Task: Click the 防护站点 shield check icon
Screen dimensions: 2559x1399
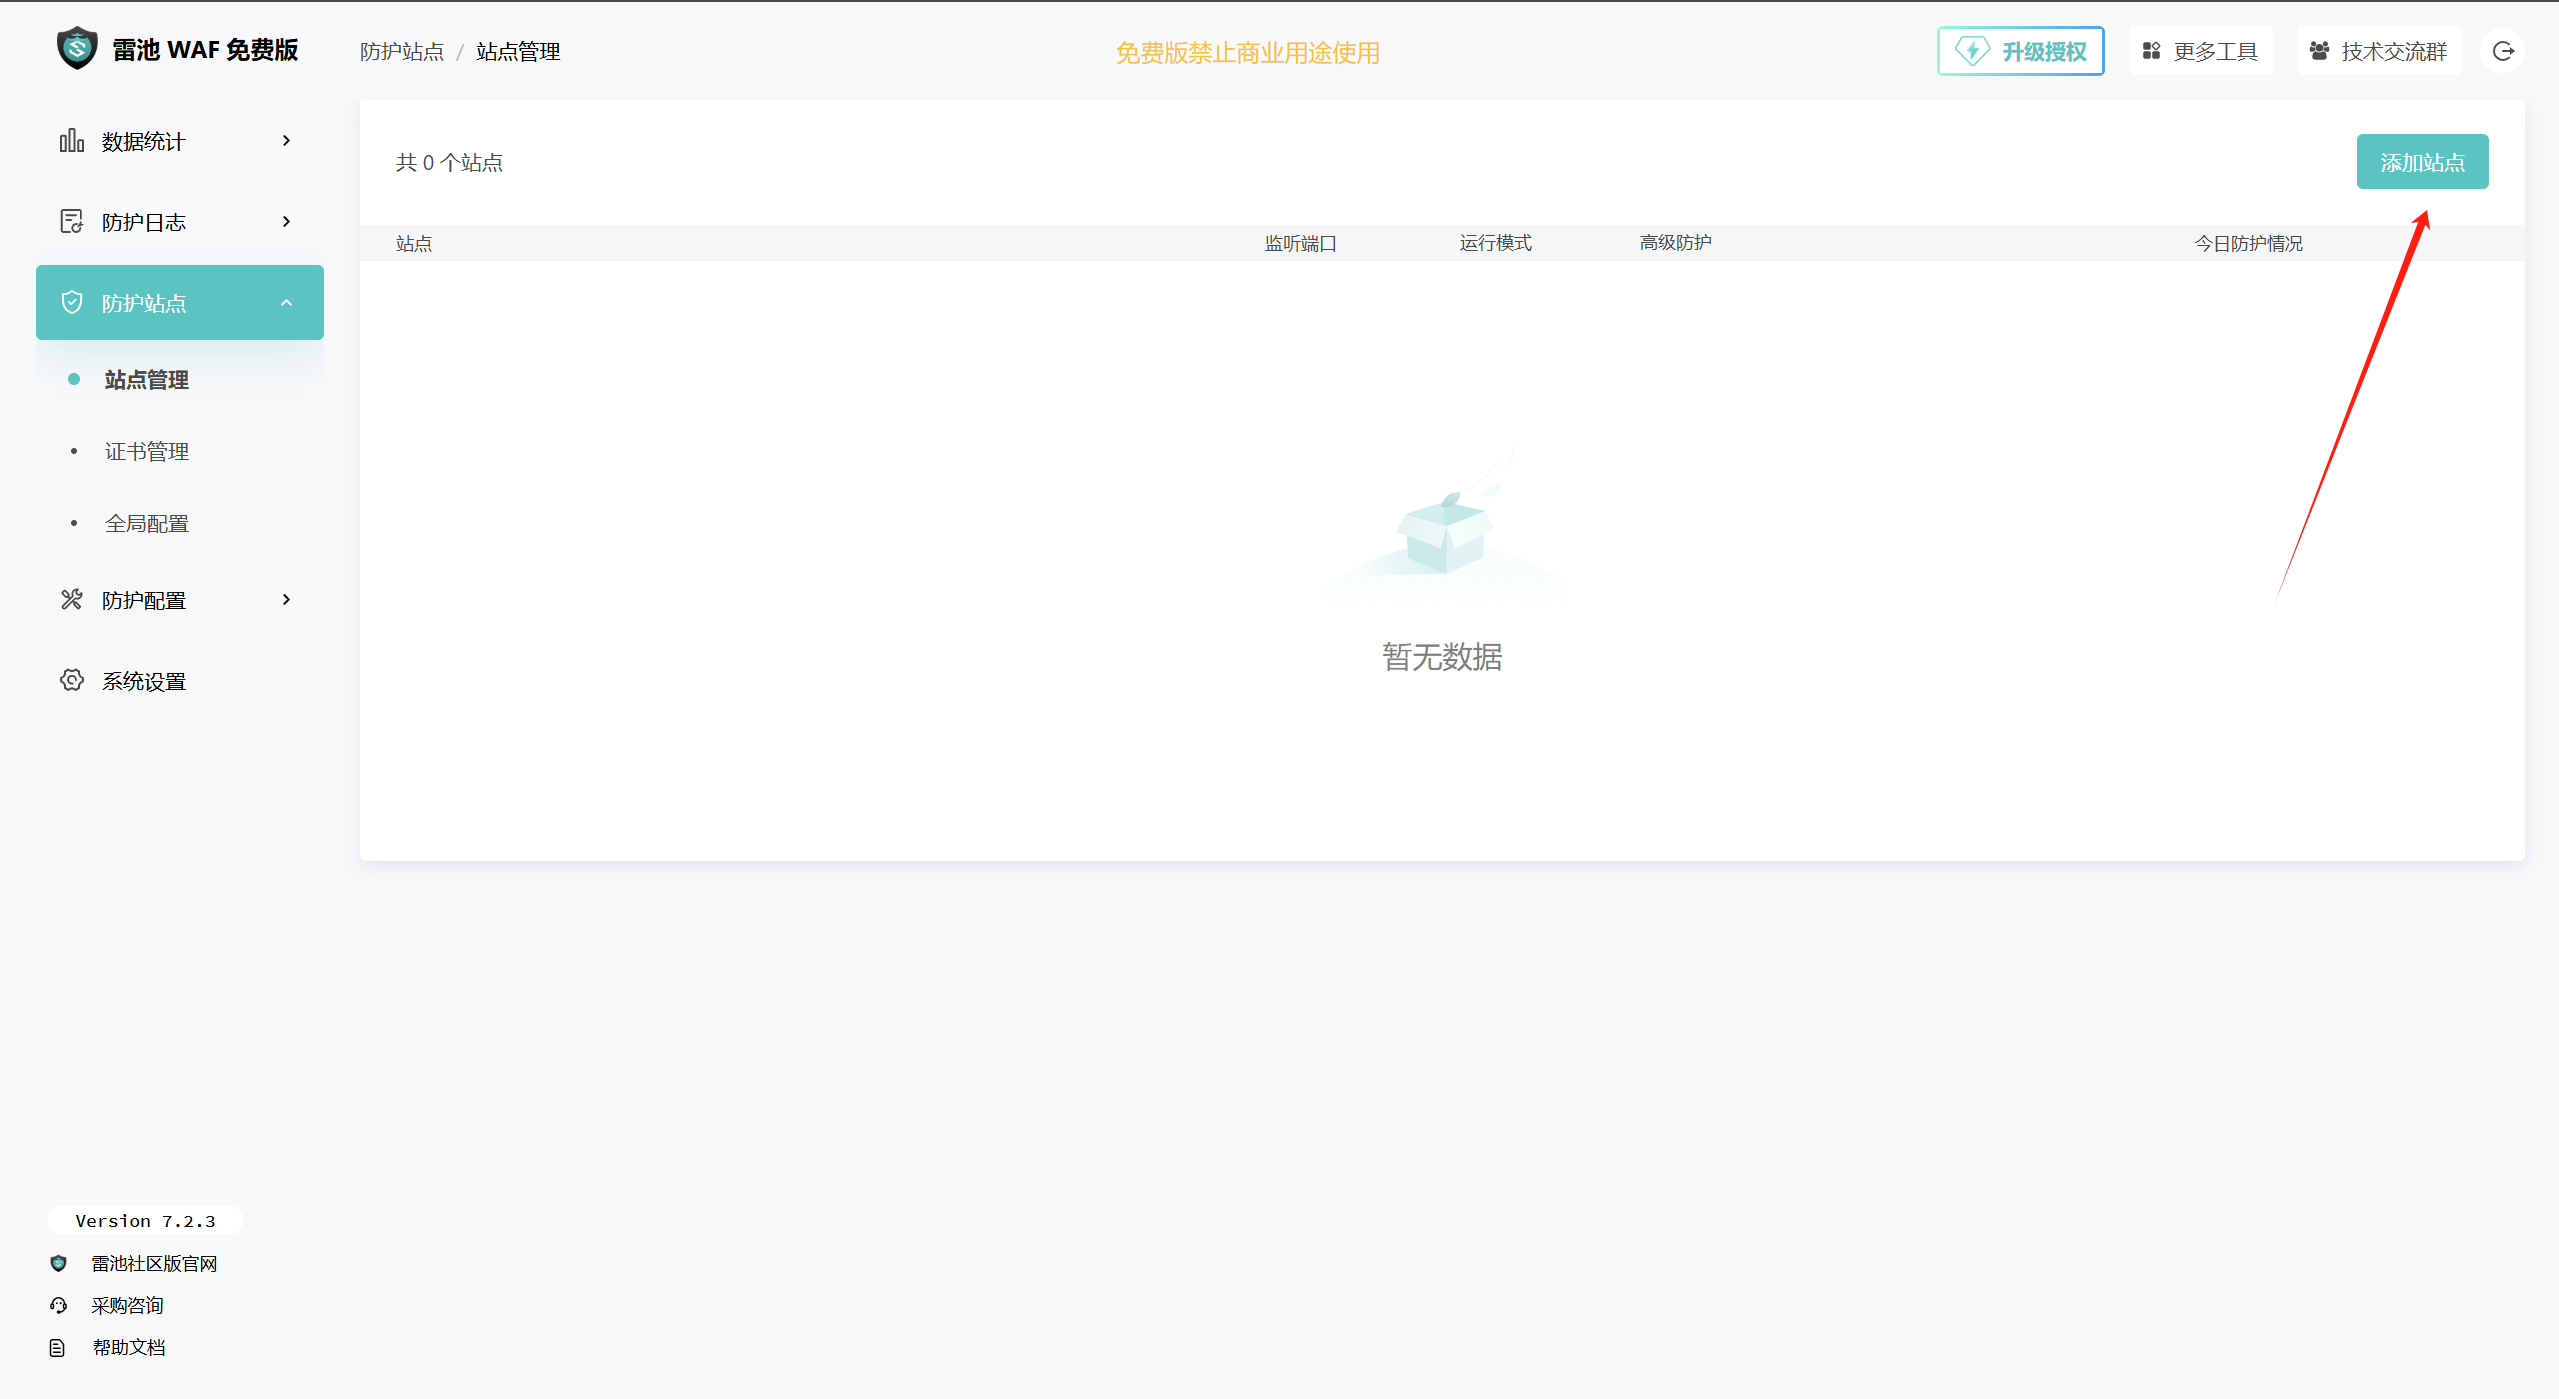Action: (x=71, y=302)
